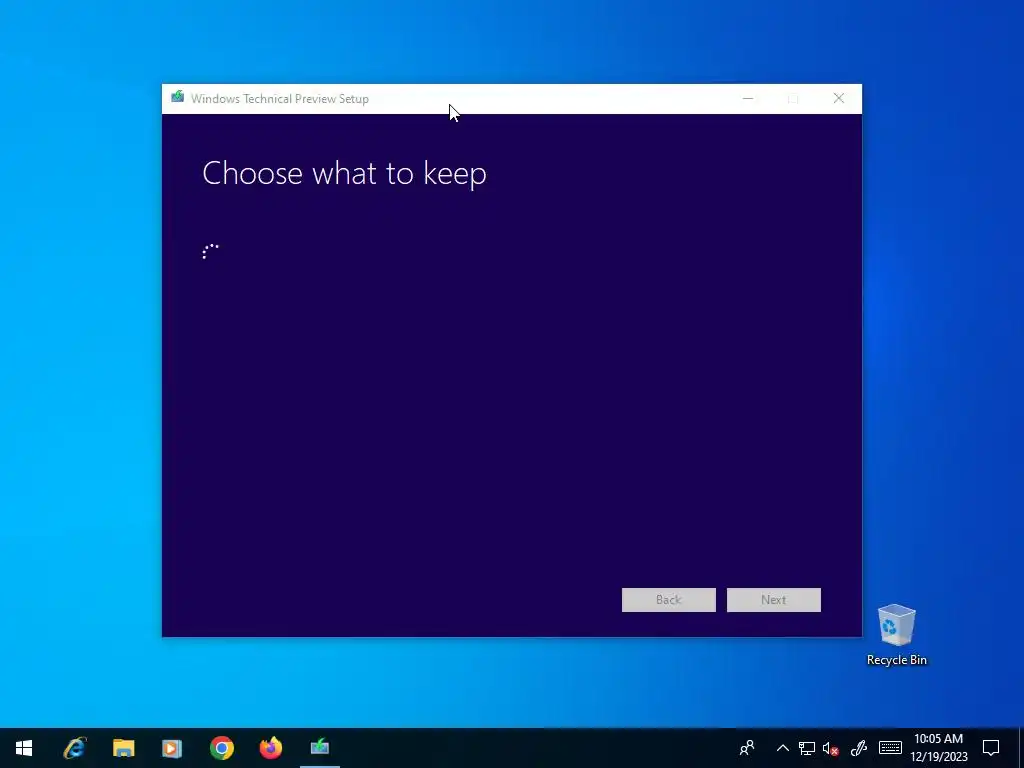Click the muted volume tray icon
The width and height of the screenshot is (1024, 768).
coord(831,748)
